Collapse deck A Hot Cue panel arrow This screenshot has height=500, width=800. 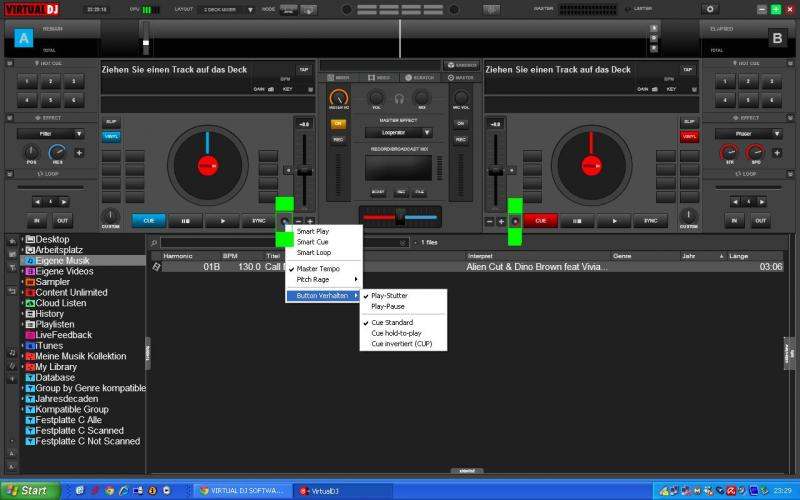[10, 63]
